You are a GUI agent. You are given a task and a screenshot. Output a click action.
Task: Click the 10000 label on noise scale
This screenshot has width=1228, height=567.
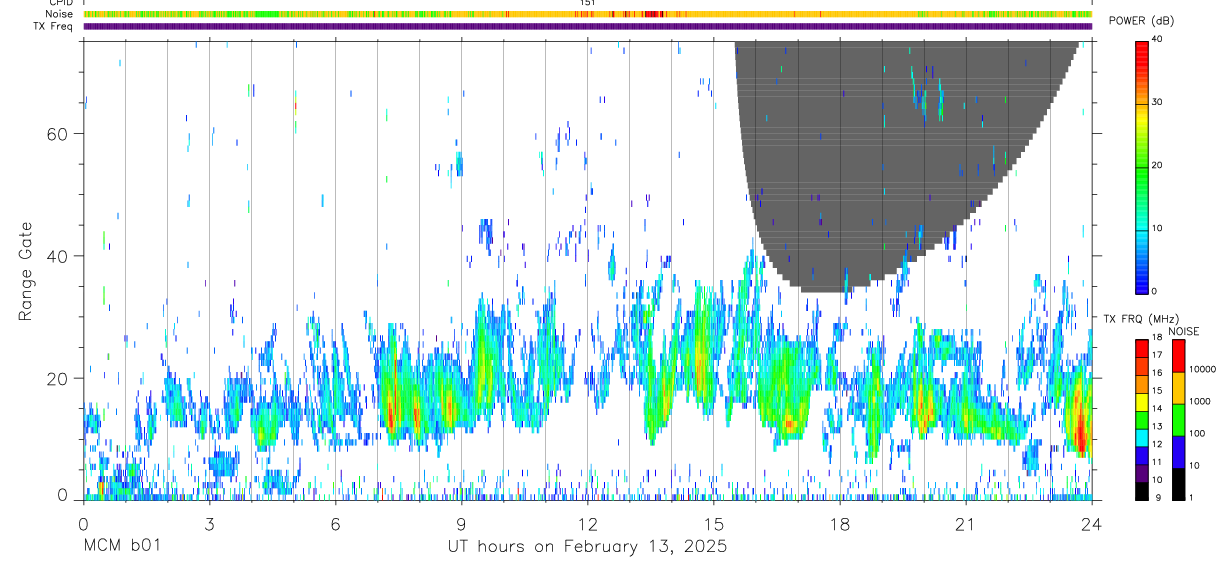1203,370
